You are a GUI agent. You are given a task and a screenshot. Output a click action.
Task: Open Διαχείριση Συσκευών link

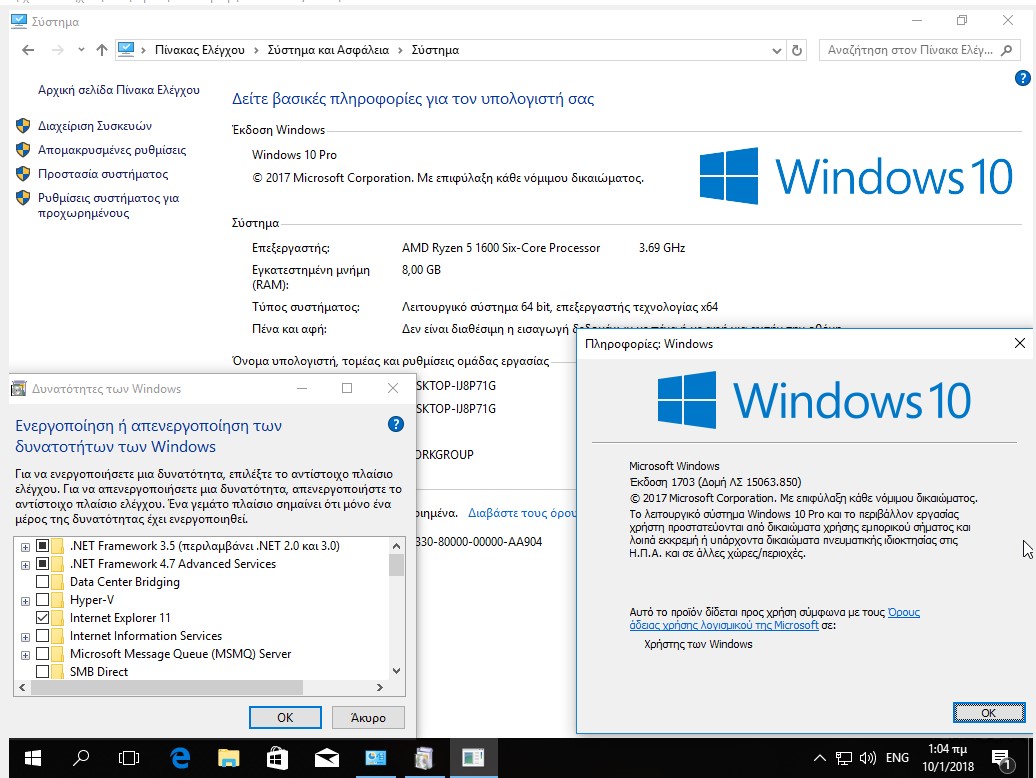[94, 125]
